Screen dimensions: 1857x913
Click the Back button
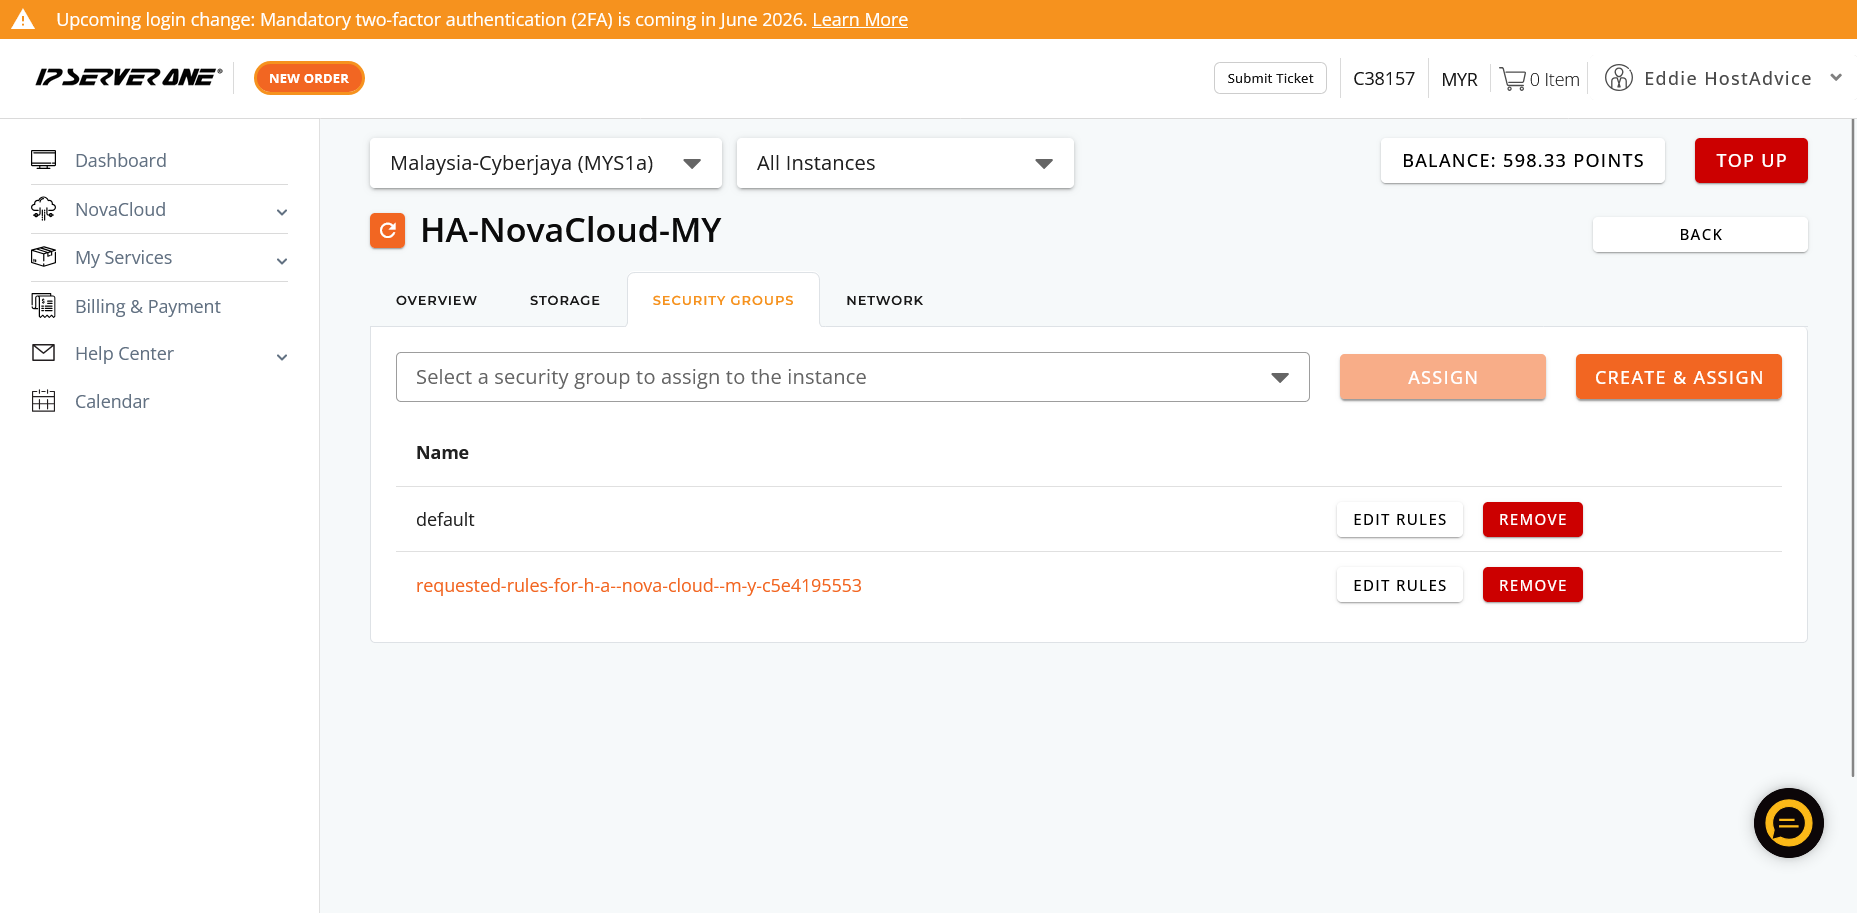(x=1700, y=234)
